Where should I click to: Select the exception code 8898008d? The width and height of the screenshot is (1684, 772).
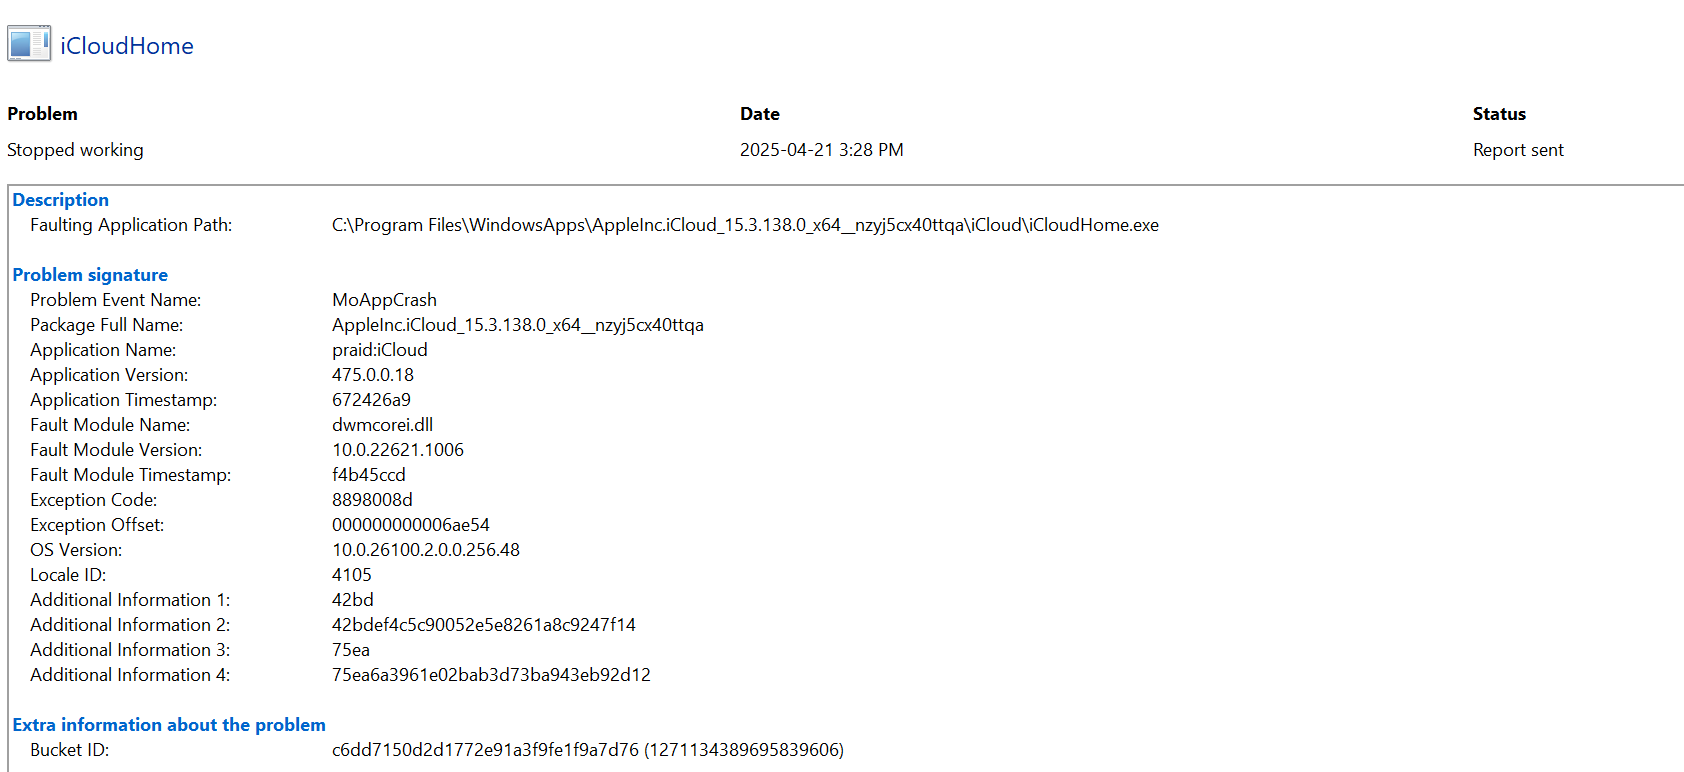click(372, 500)
